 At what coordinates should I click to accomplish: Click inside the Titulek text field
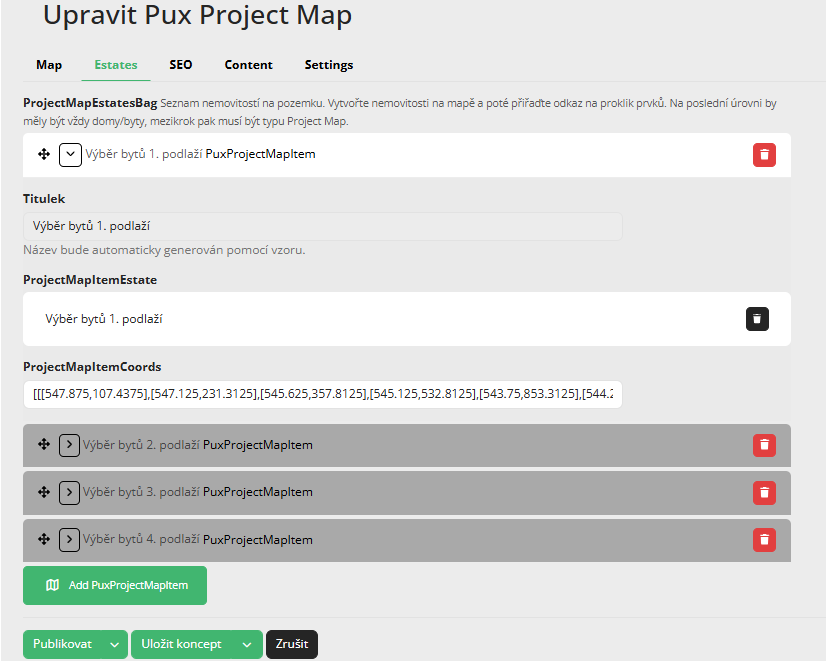322,227
